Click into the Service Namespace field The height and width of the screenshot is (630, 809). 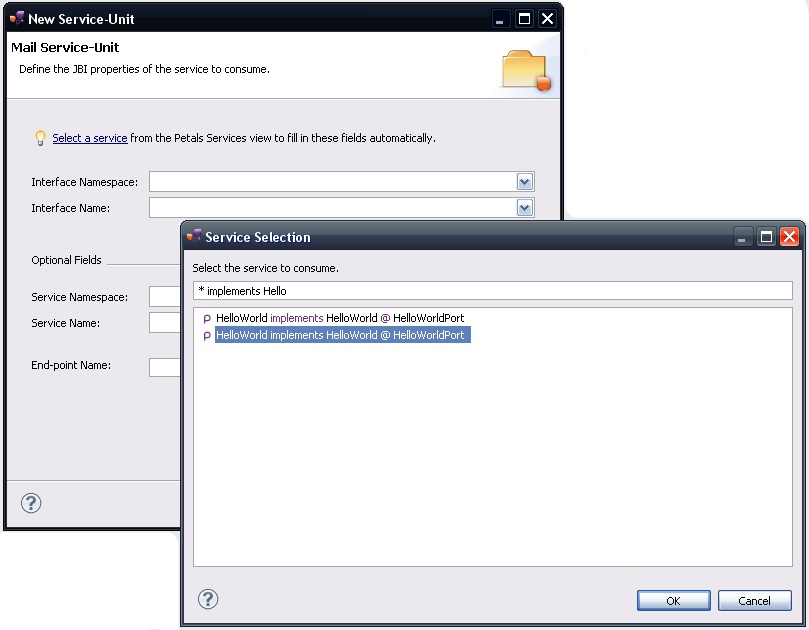(x=164, y=297)
